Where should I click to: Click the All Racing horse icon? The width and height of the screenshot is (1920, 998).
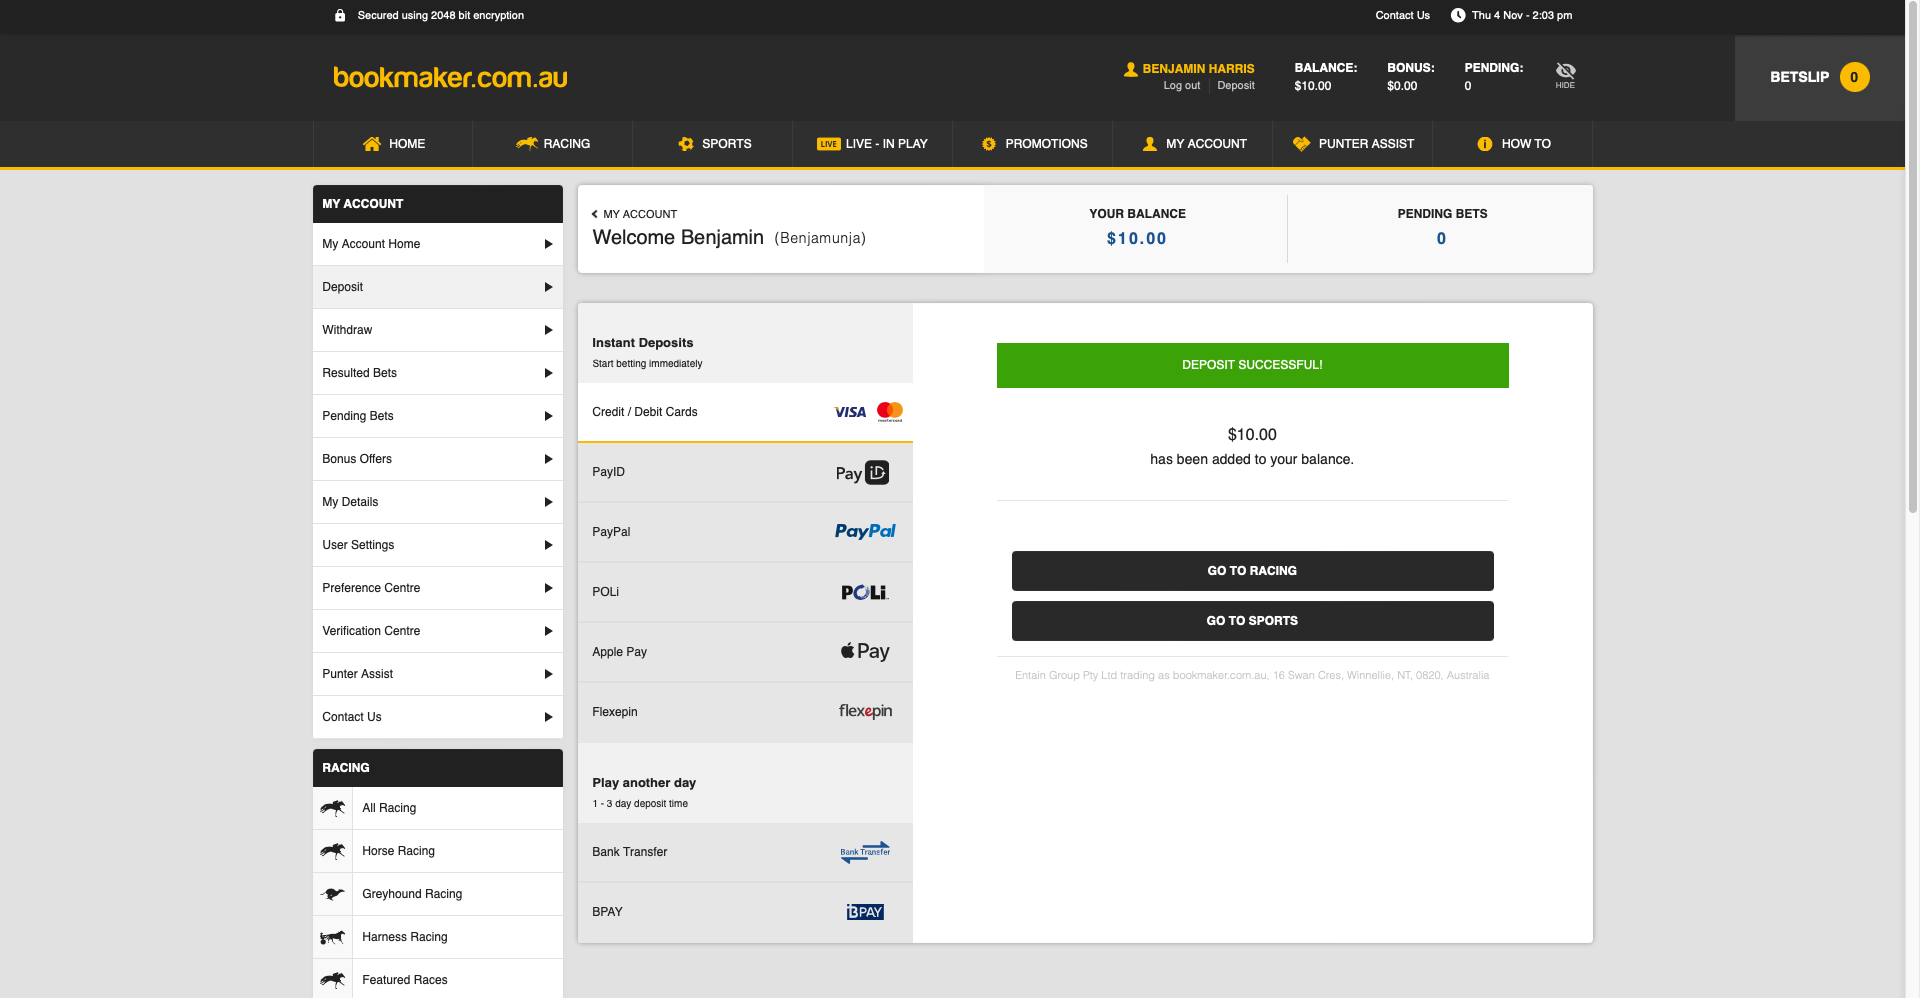[332, 808]
